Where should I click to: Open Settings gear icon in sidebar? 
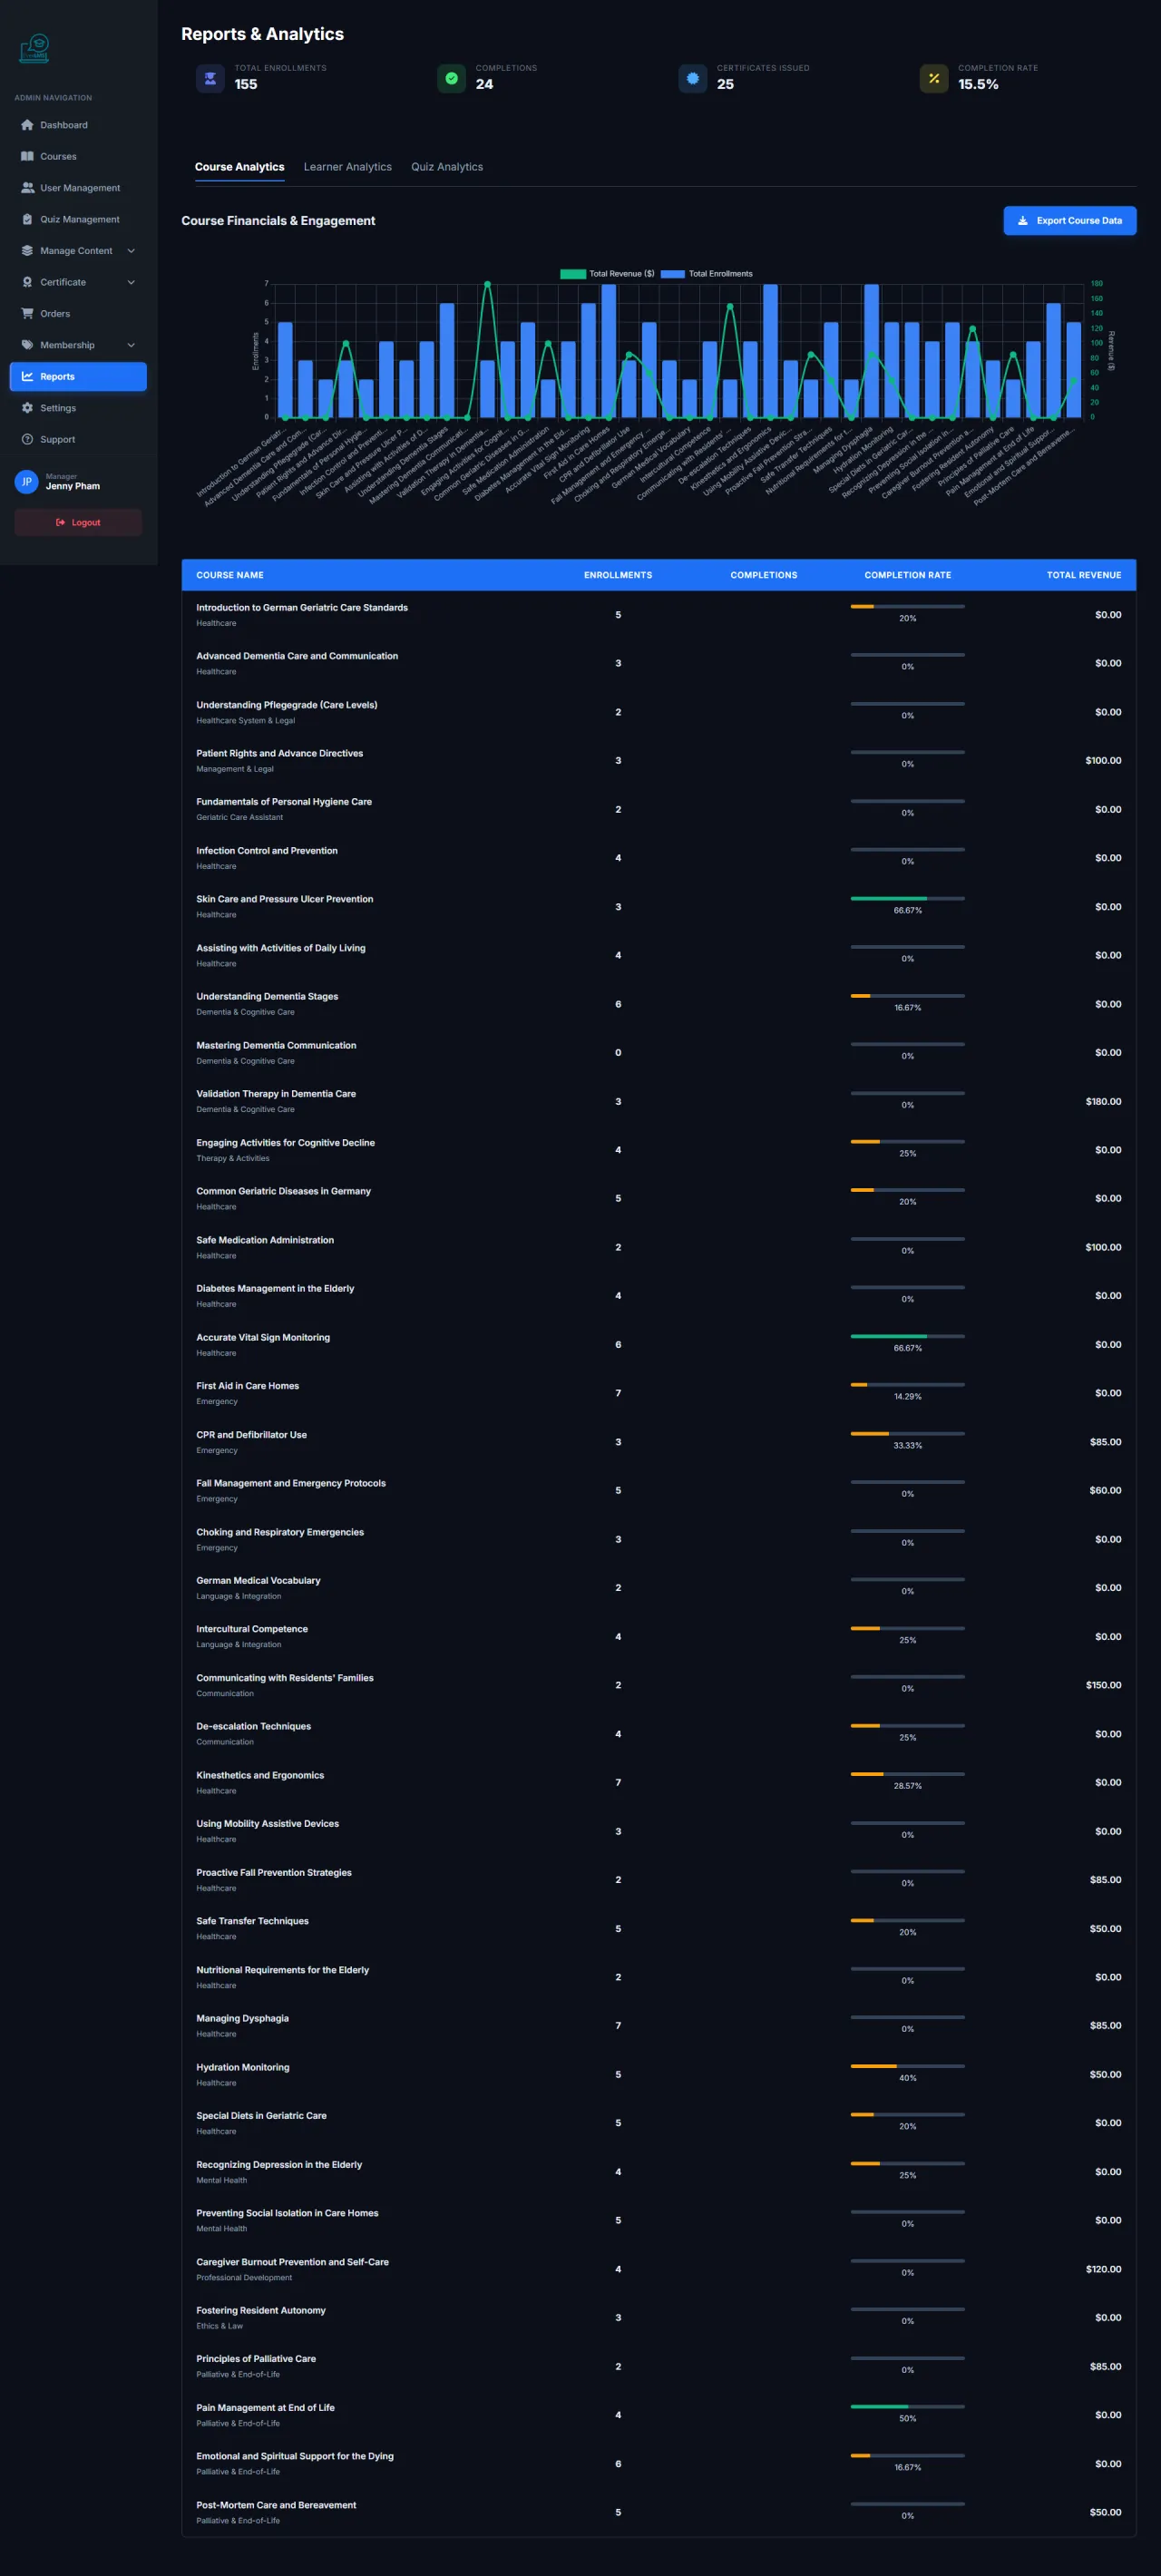click(27, 408)
